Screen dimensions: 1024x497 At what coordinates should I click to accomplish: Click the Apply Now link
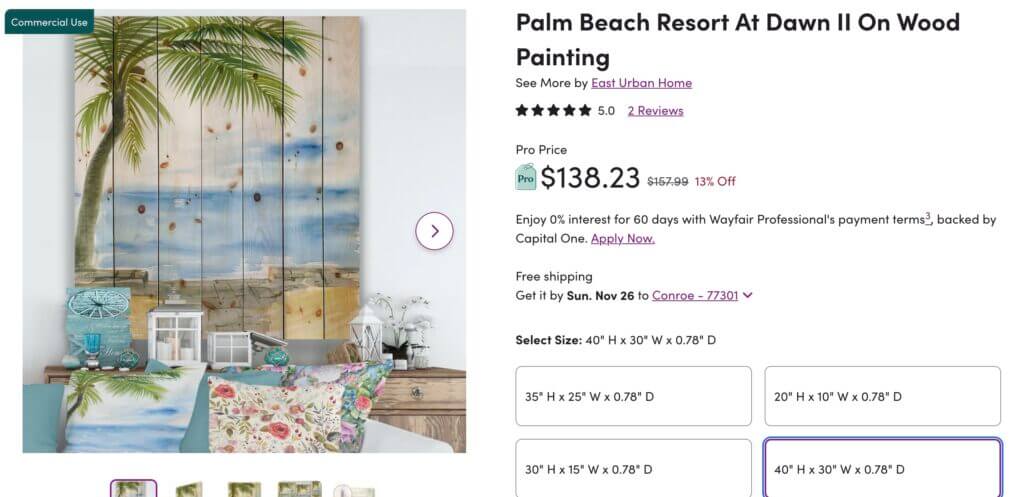(x=622, y=238)
